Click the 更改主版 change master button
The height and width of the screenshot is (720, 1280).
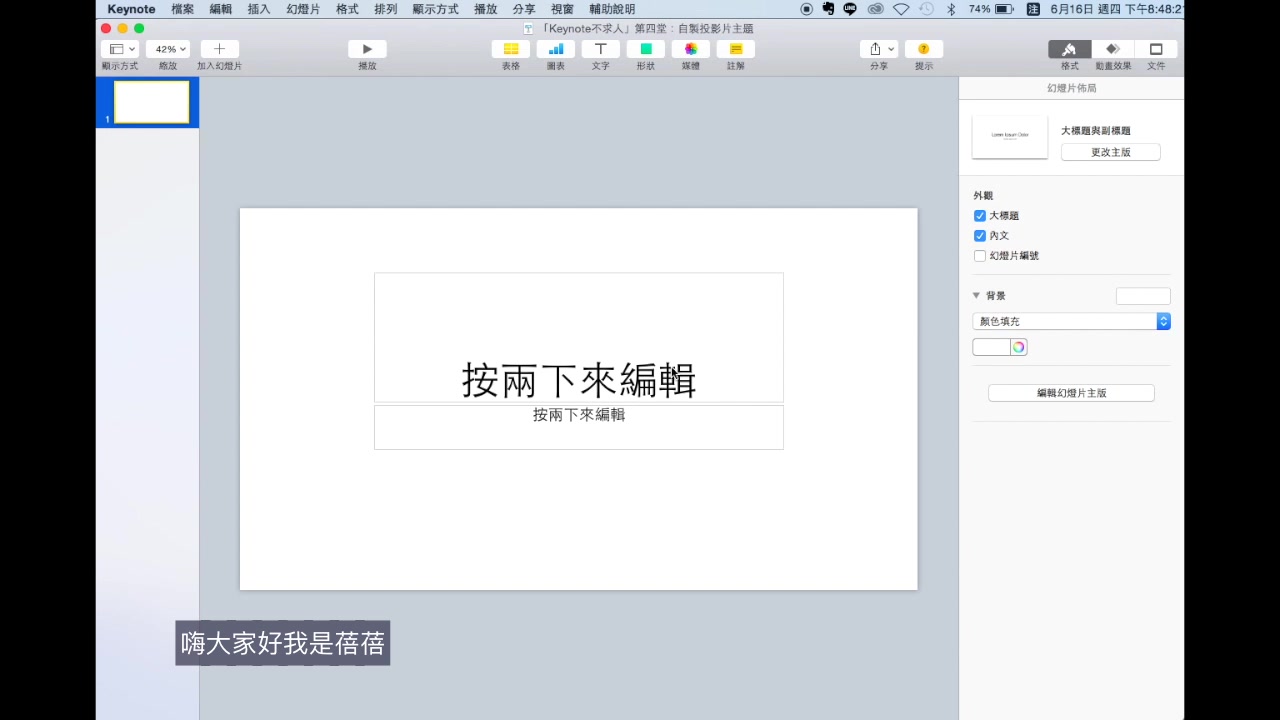(x=1110, y=152)
